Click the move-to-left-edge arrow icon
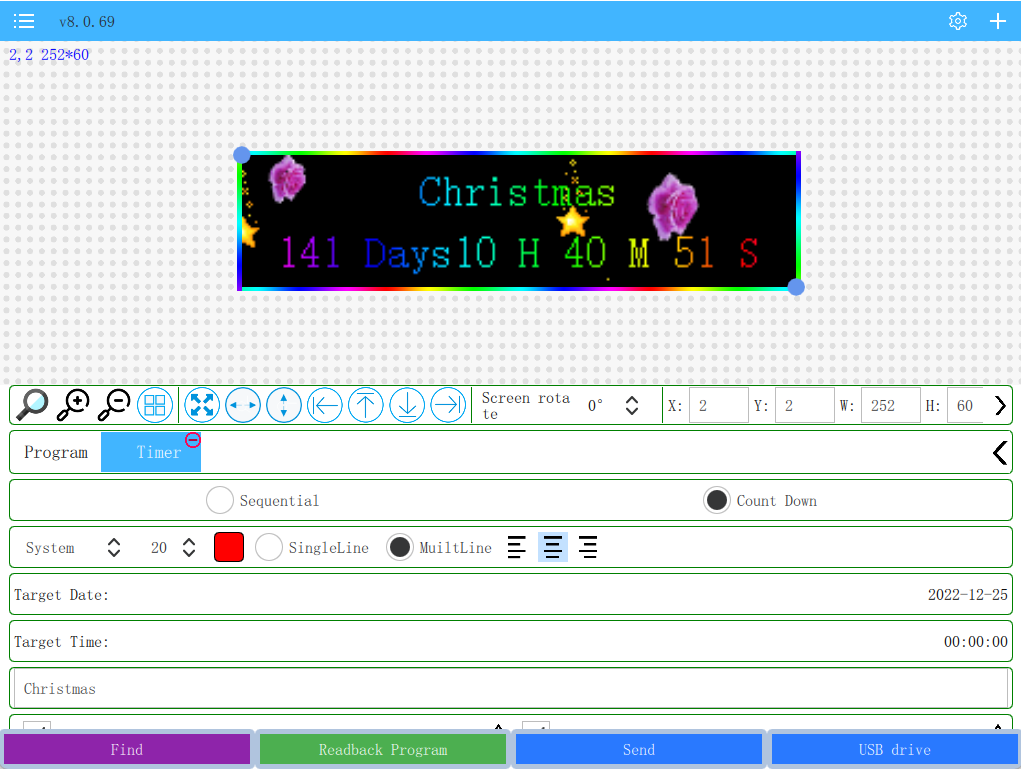 (x=325, y=405)
